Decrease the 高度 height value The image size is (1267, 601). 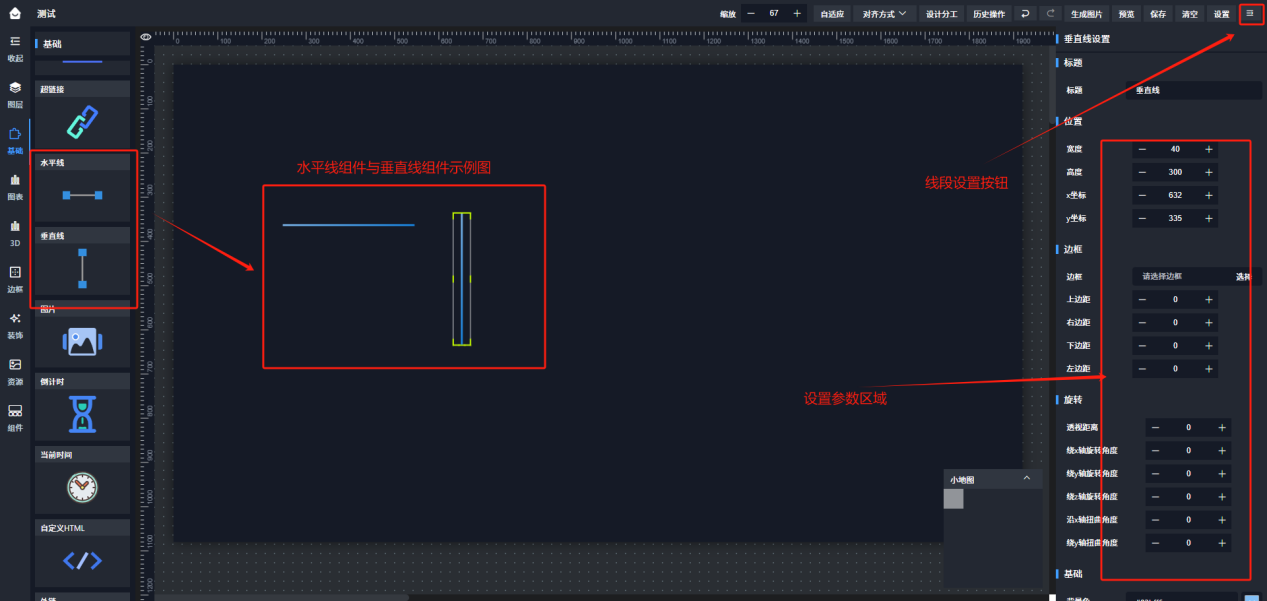tap(1142, 172)
